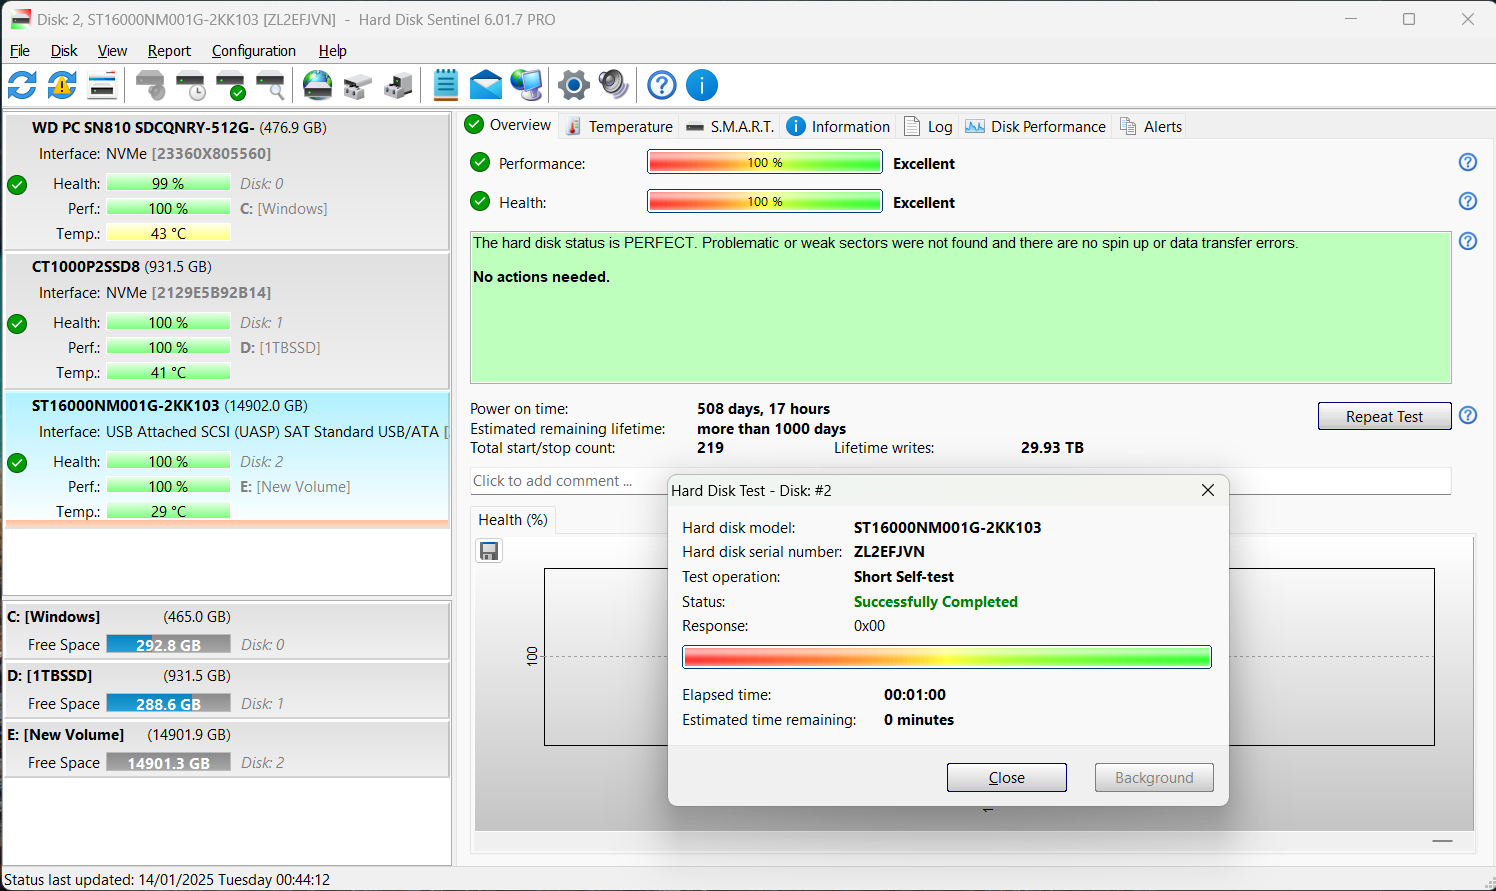Select the C: [Windows] partition entry
The image size is (1496, 891).
(x=227, y=630)
